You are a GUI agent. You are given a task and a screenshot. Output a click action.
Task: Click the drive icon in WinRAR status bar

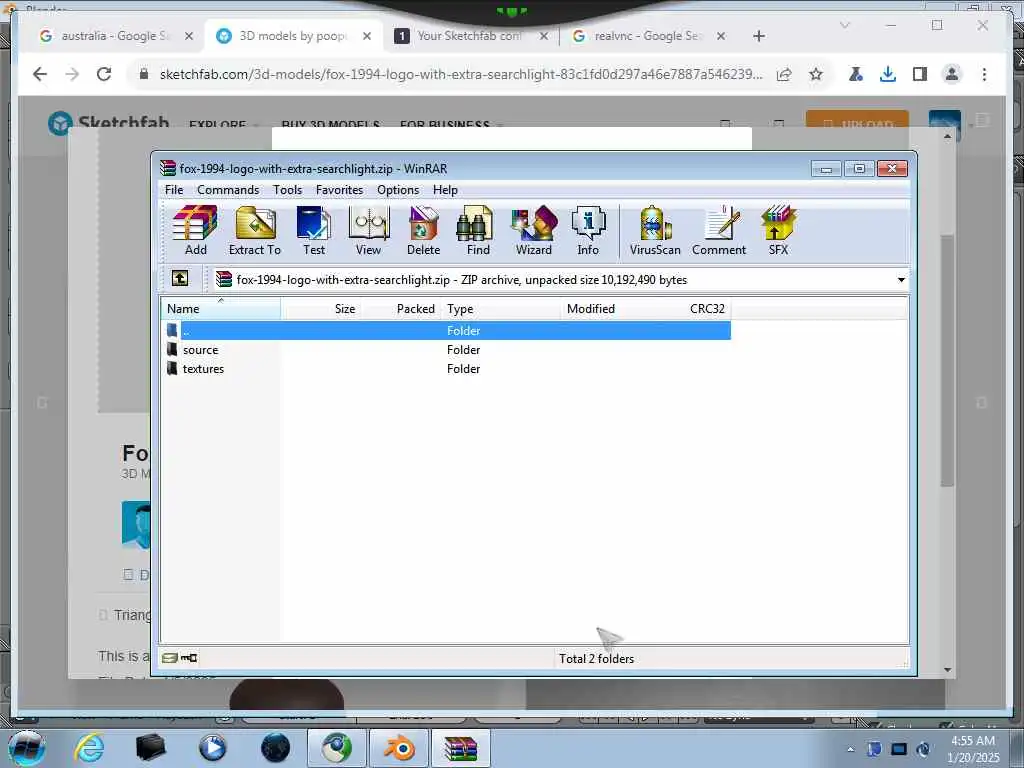170,658
